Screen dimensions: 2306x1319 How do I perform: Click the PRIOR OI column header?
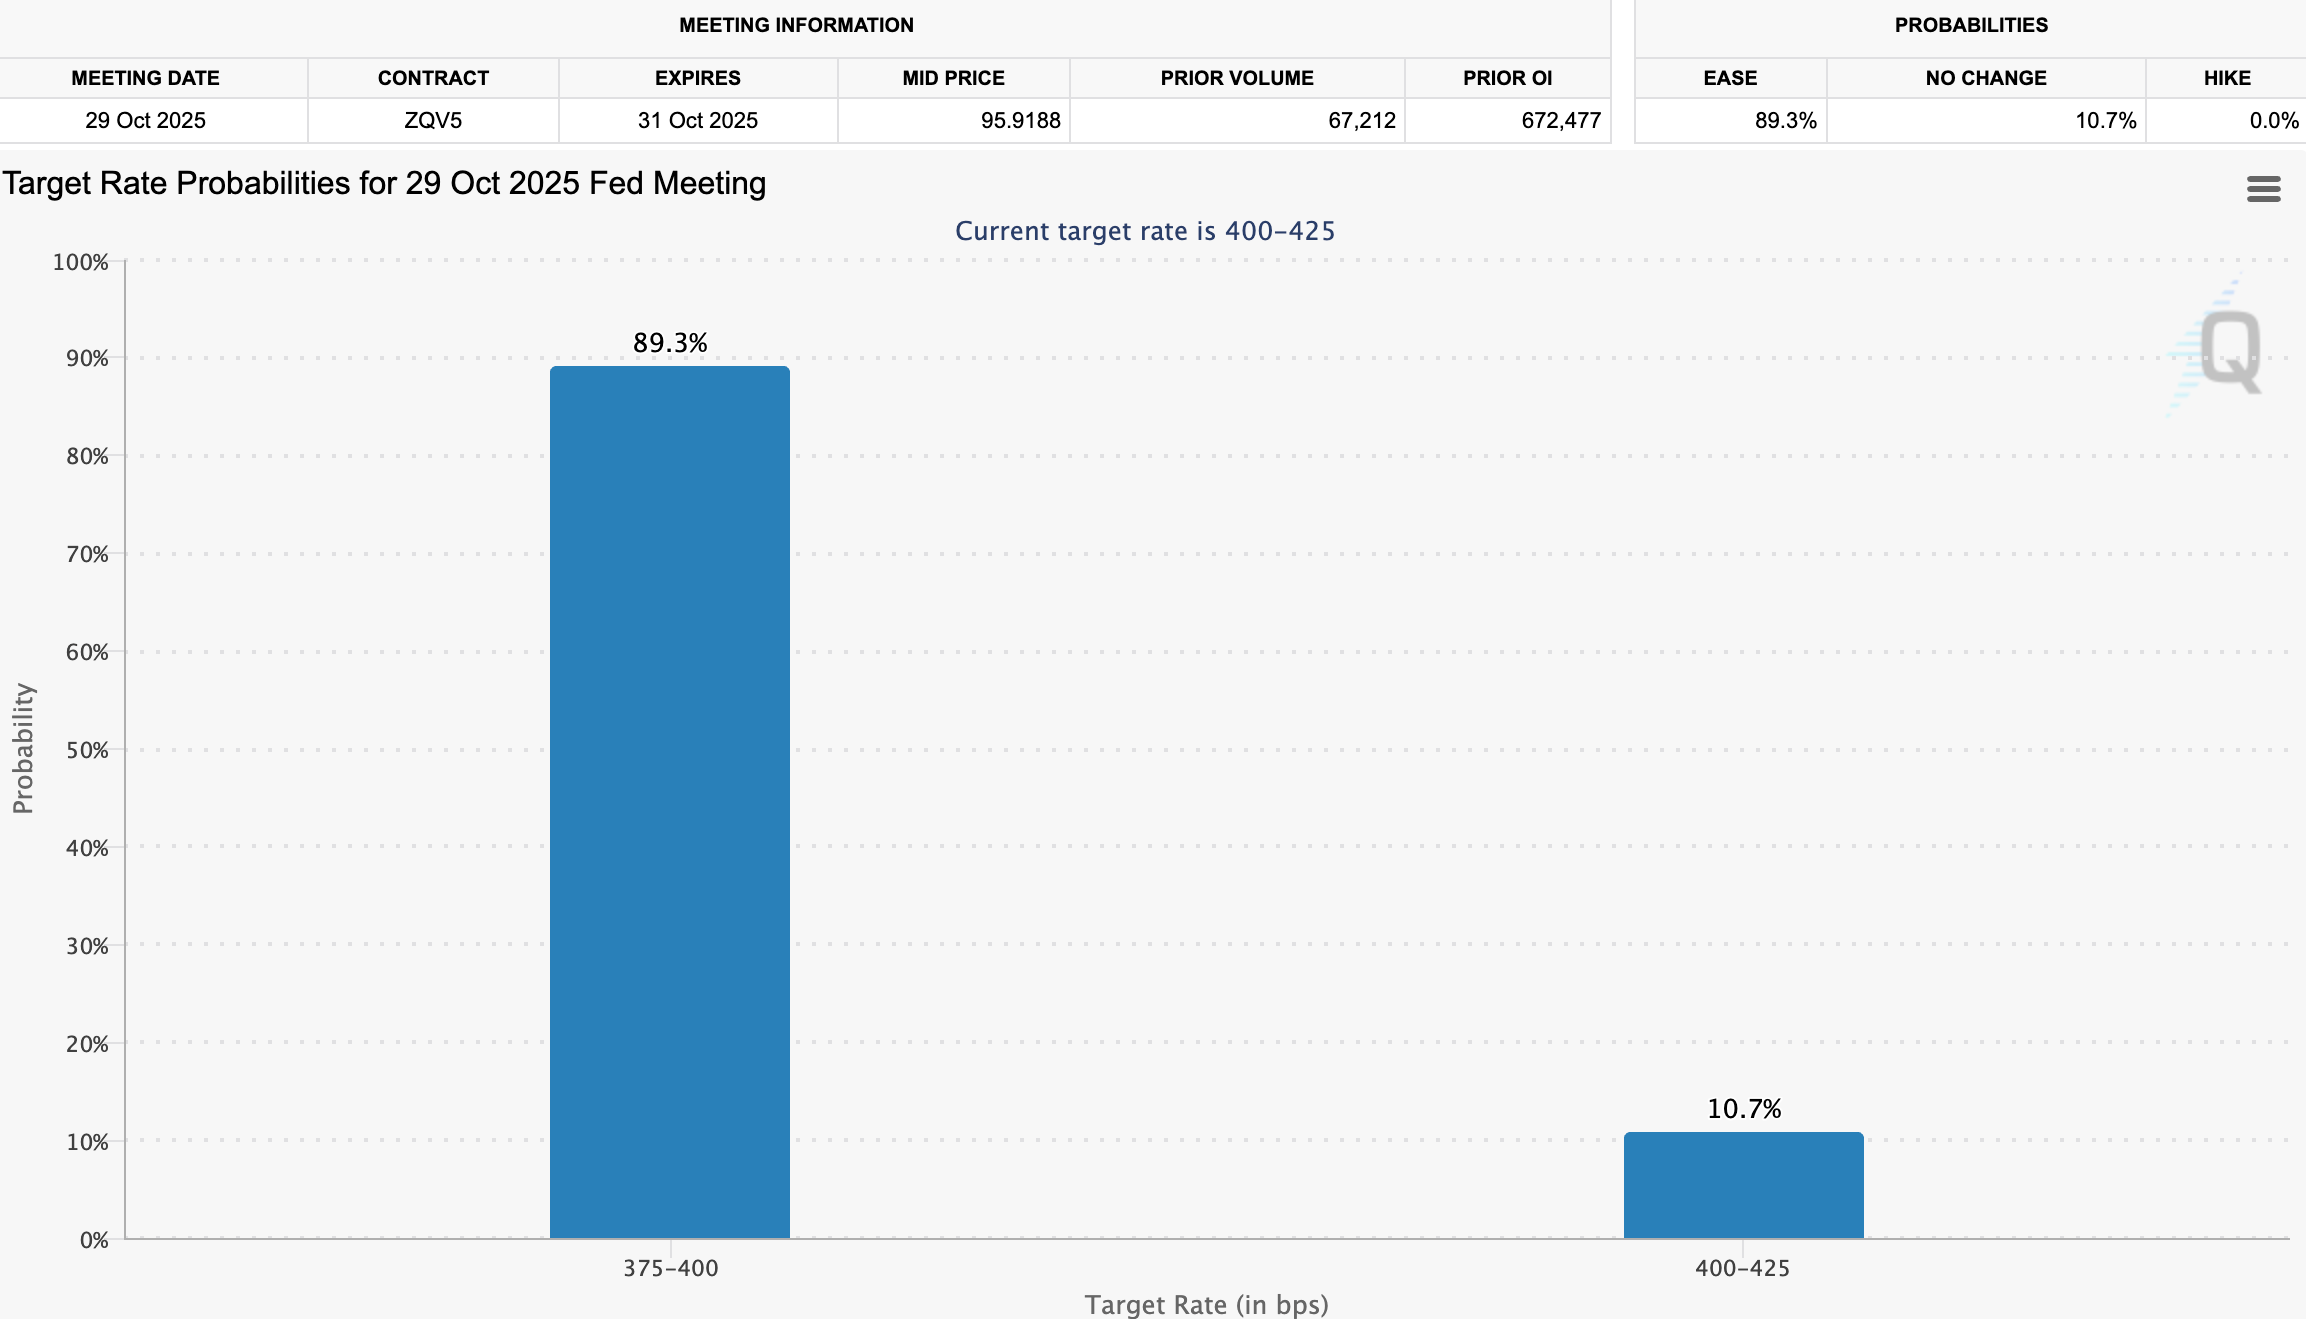pos(1507,78)
